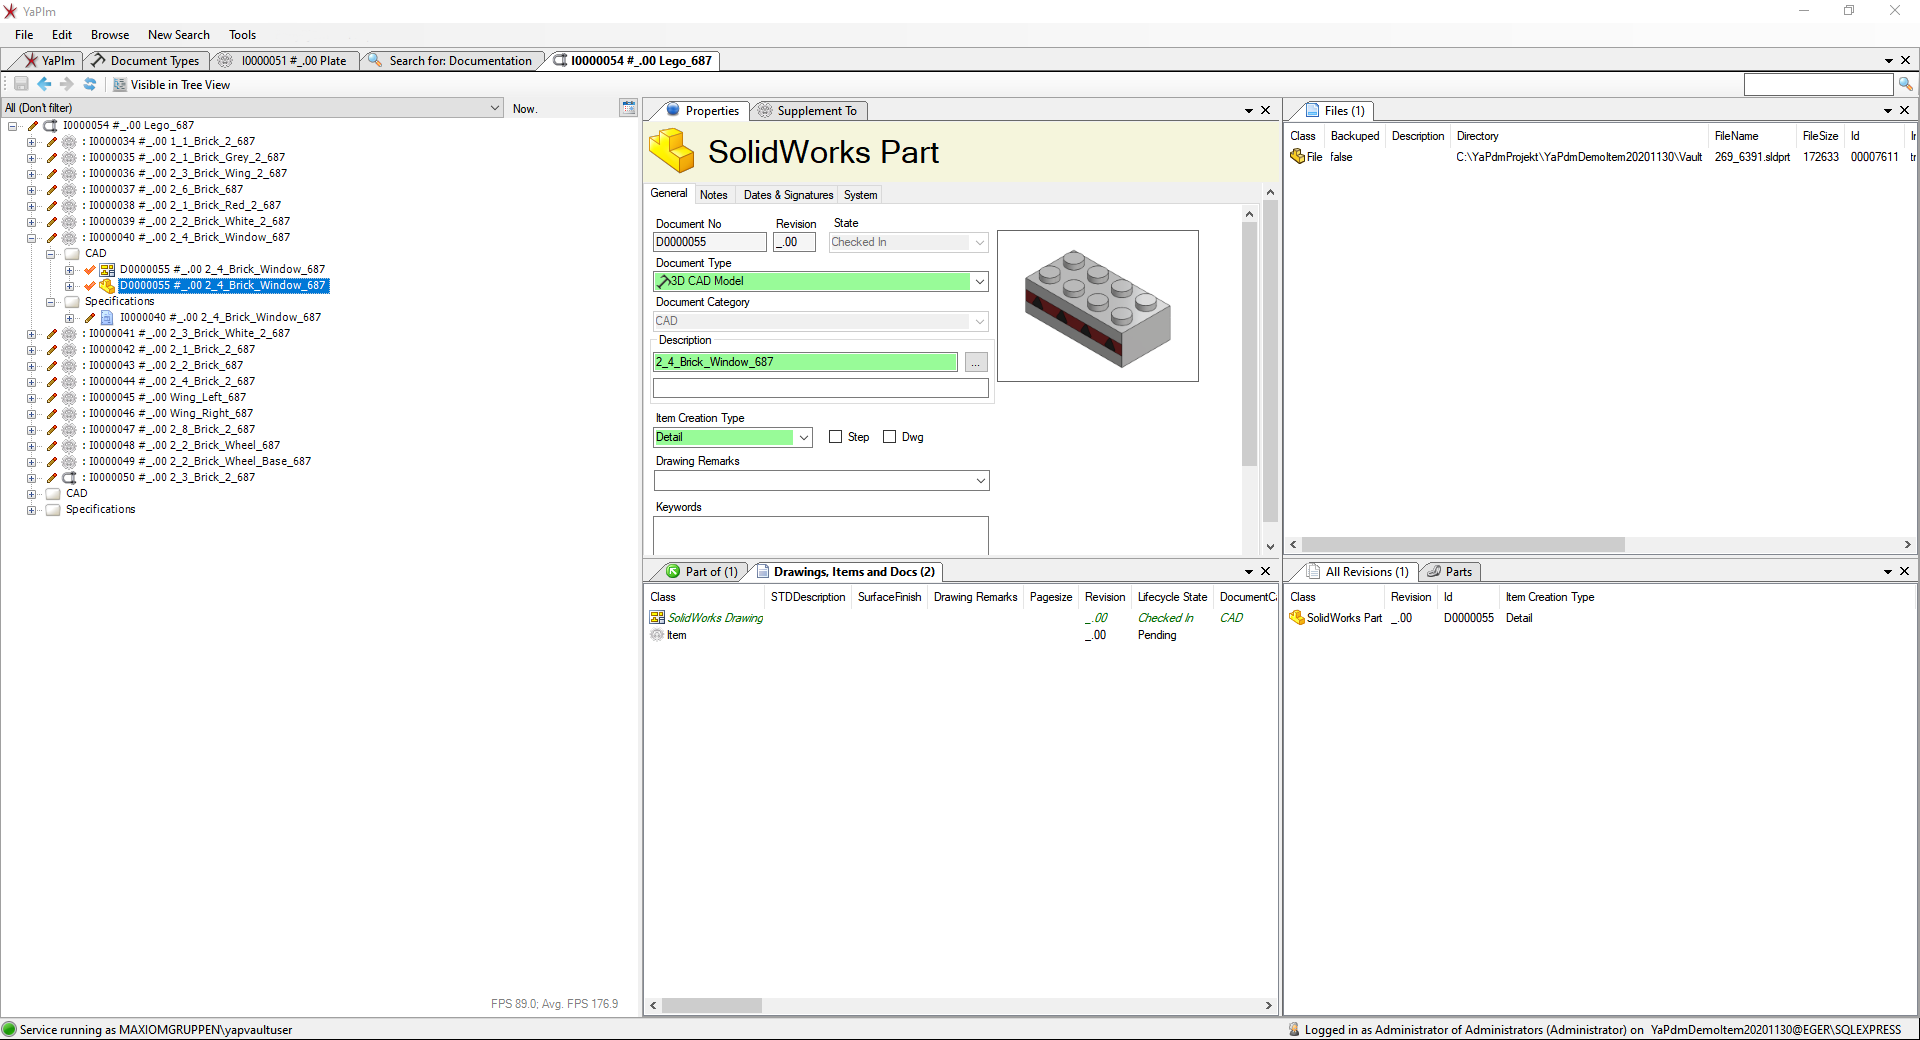The height and width of the screenshot is (1040, 1920).
Task: Click the ellipsis button beside Description
Action: click(x=976, y=363)
